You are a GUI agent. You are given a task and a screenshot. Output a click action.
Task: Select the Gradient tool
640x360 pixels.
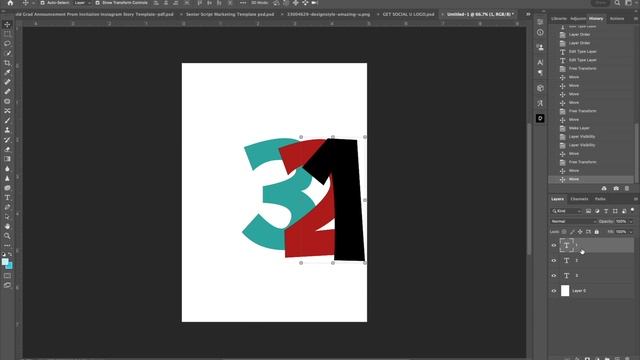coord(7,159)
